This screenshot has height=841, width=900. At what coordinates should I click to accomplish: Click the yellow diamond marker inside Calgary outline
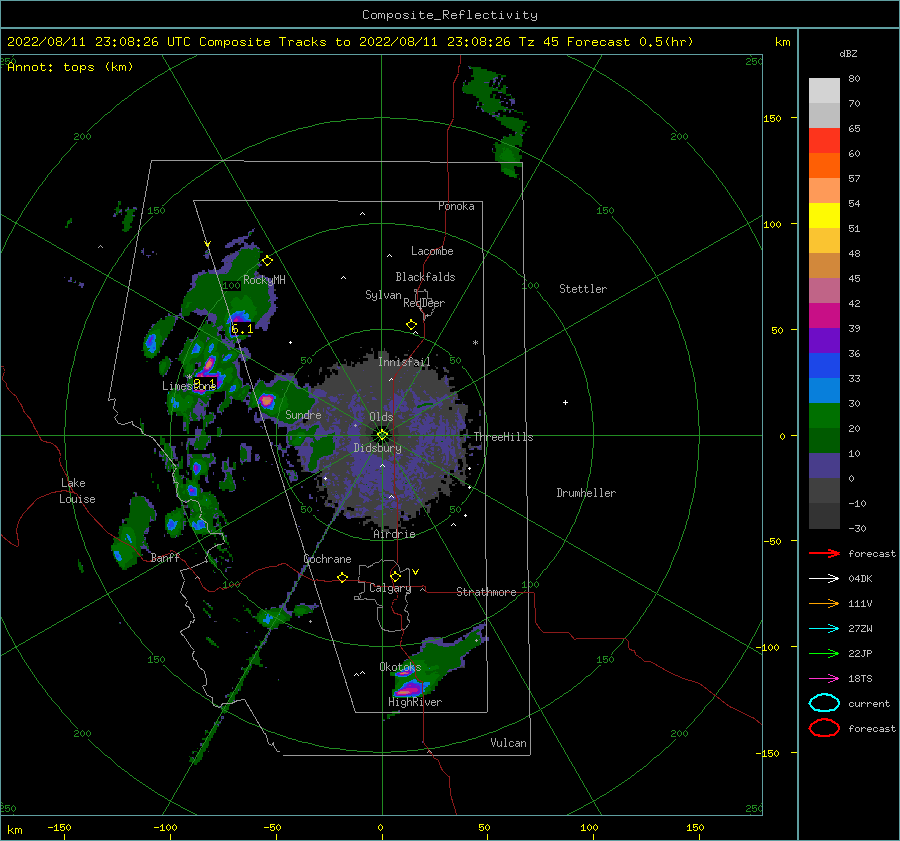pos(395,576)
